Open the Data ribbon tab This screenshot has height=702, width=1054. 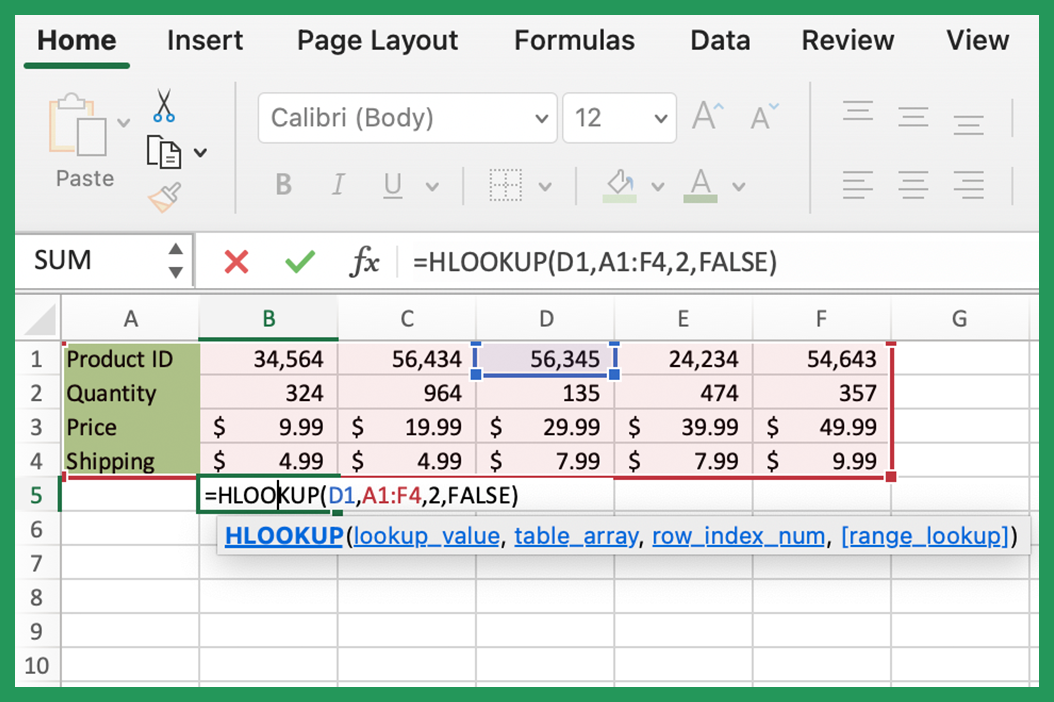tap(719, 41)
